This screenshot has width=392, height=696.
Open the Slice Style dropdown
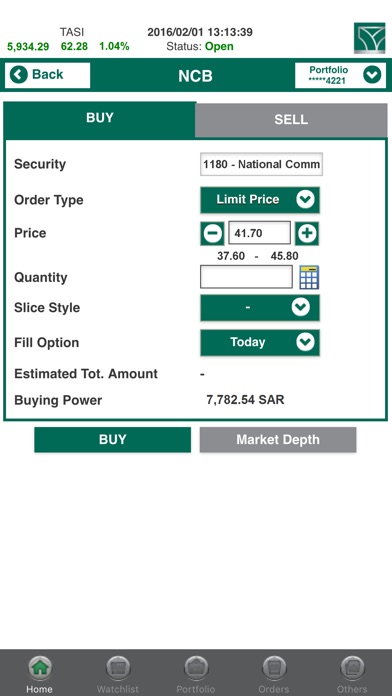click(x=260, y=307)
